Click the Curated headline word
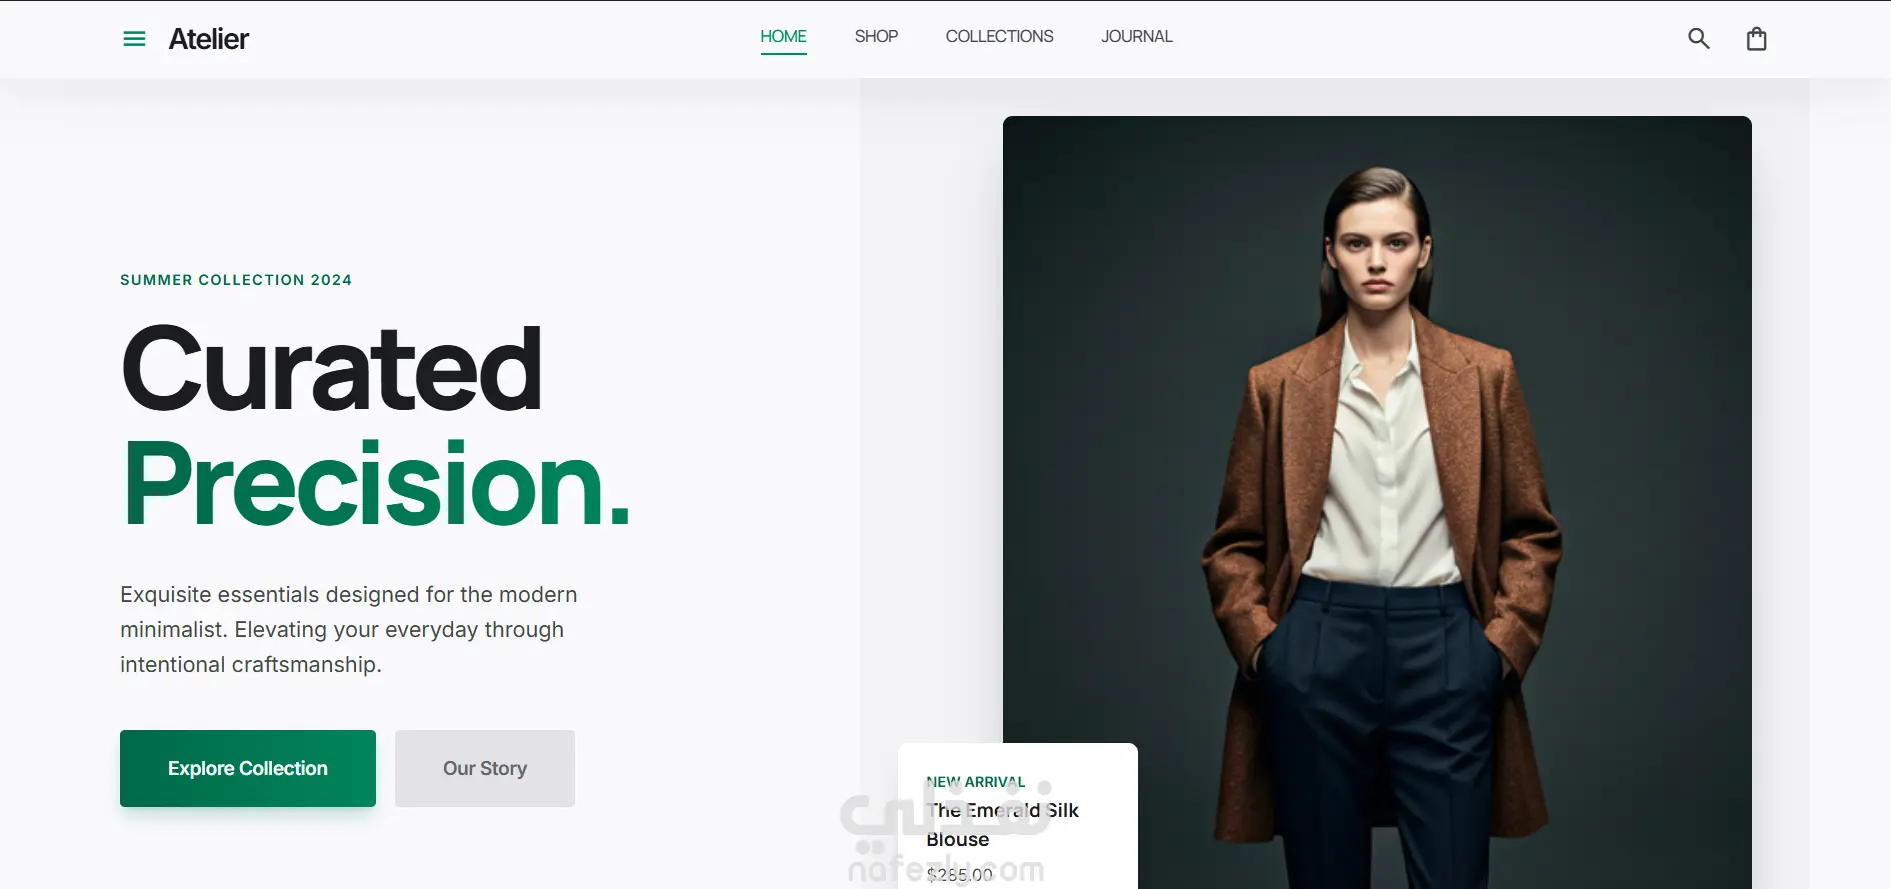1891x889 pixels. pos(332,369)
